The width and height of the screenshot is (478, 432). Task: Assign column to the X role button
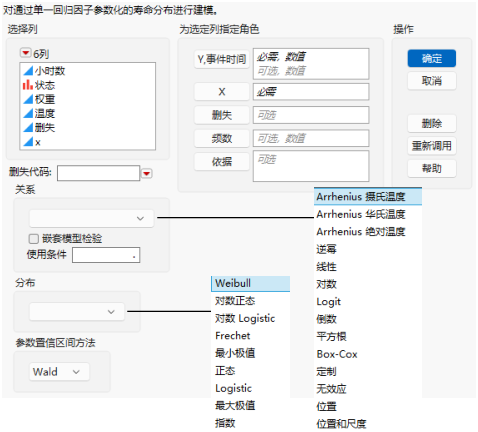coord(222,92)
